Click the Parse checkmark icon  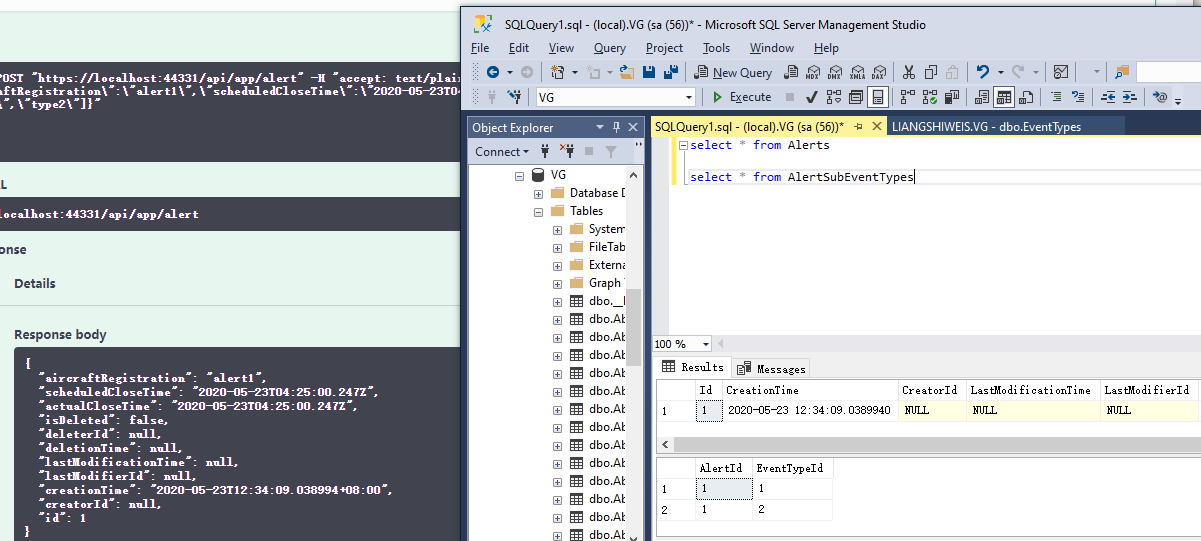811,97
